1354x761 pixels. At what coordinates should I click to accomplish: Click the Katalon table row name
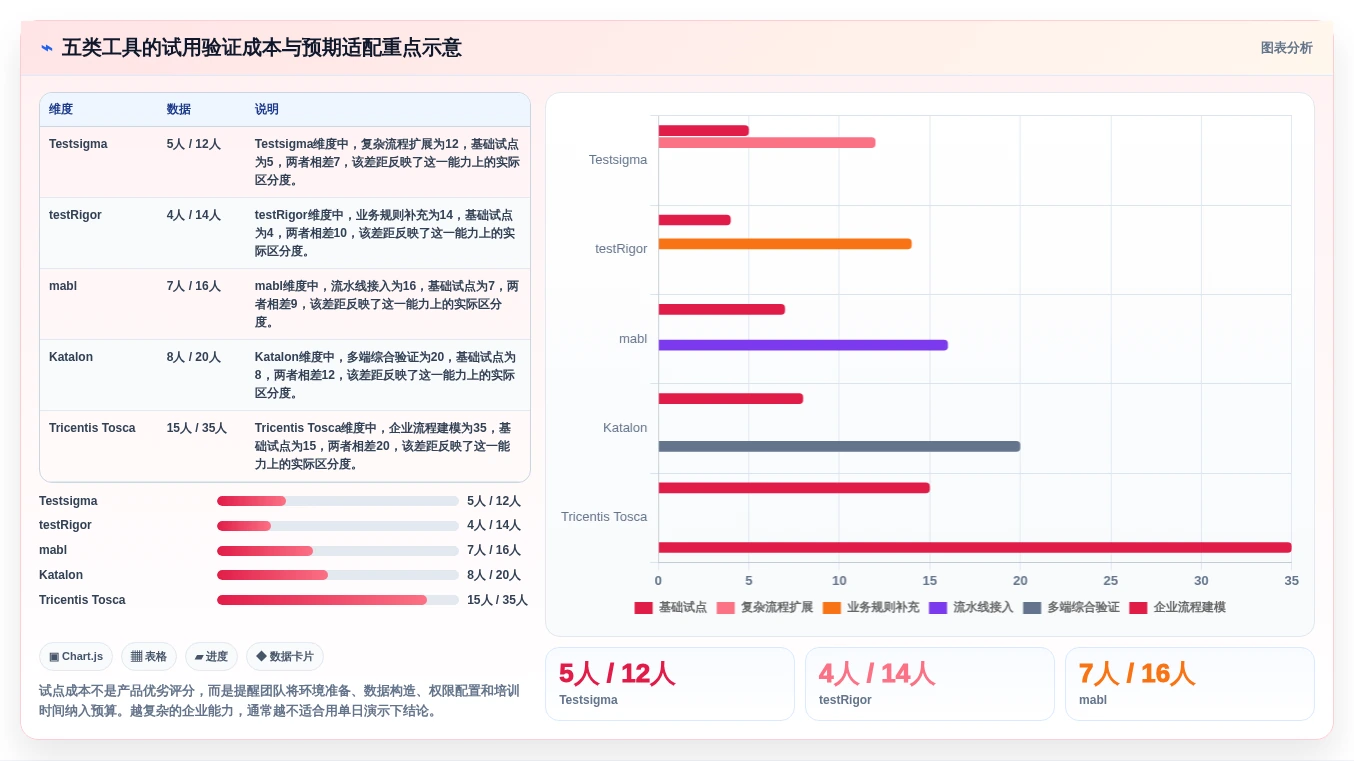(71, 357)
